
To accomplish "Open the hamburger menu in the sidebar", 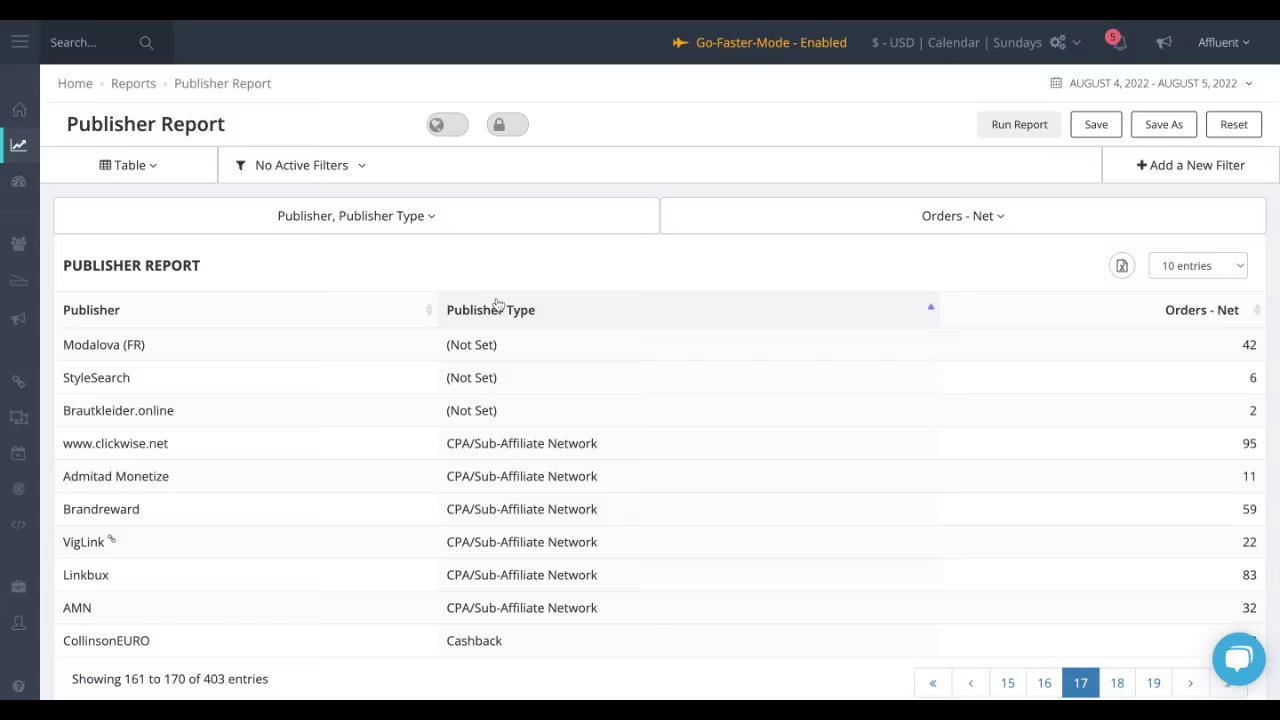I will pyautogui.click(x=20, y=42).
